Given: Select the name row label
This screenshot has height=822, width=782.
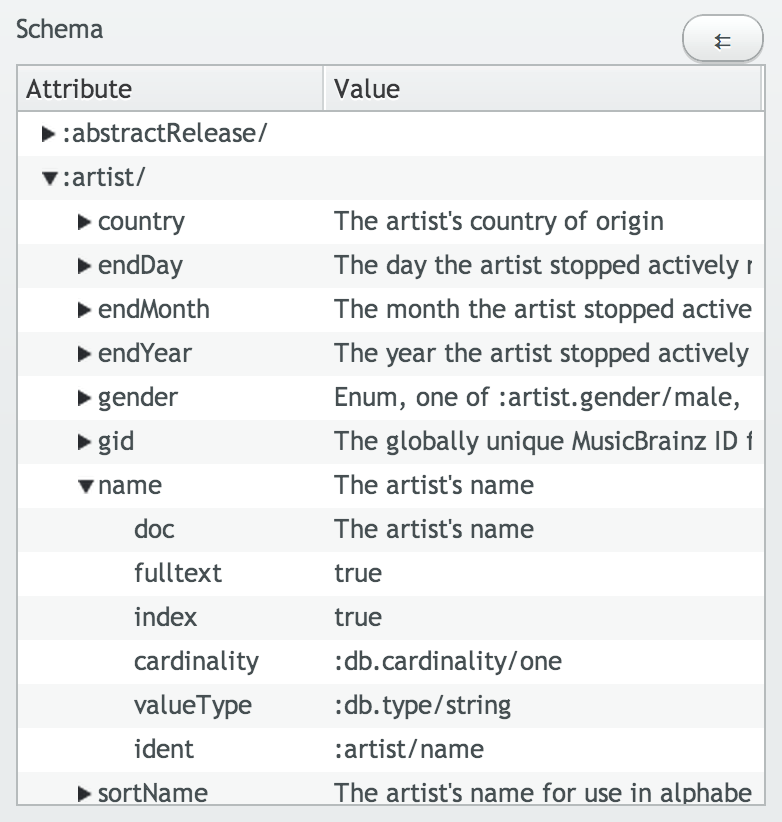Looking at the screenshot, I should [129, 486].
